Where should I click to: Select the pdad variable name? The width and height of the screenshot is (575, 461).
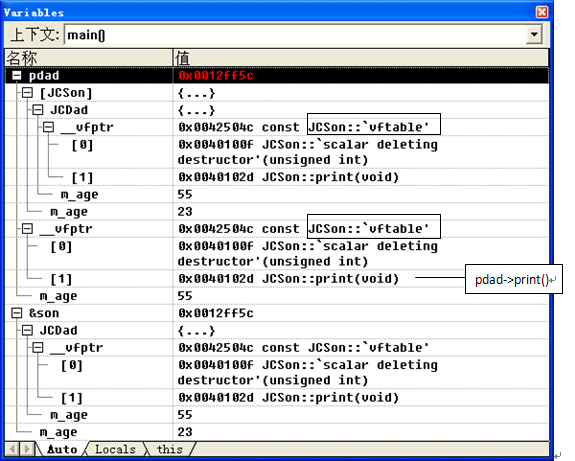click(x=44, y=76)
